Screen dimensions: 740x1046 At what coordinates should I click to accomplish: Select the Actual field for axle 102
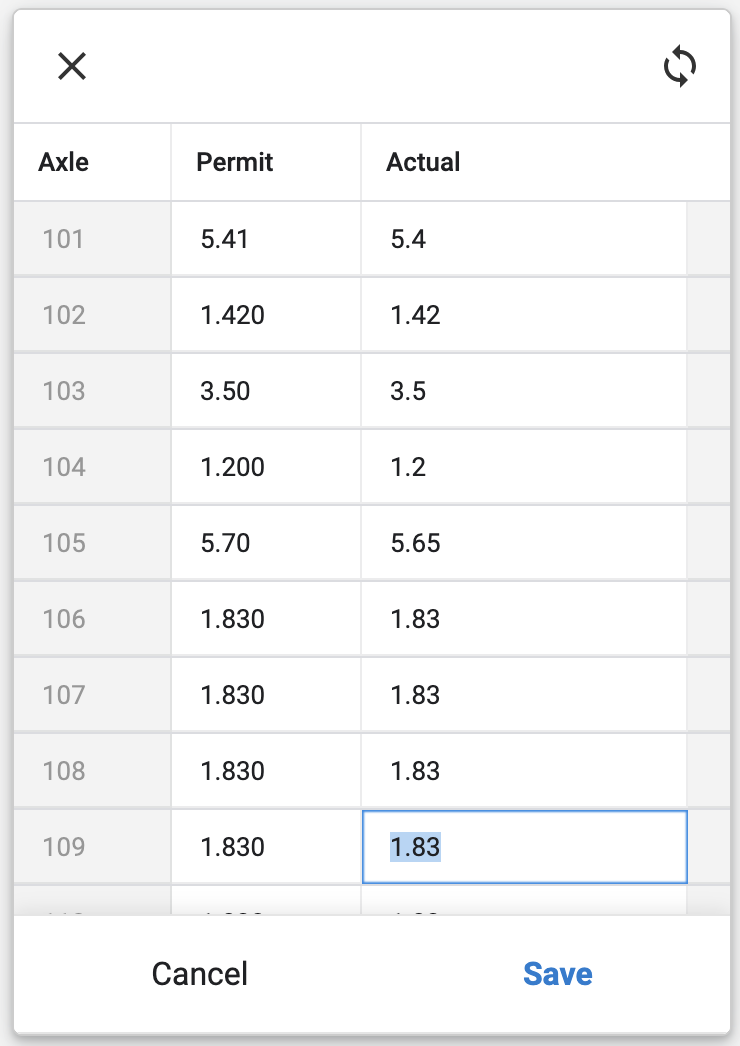(524, 315)
